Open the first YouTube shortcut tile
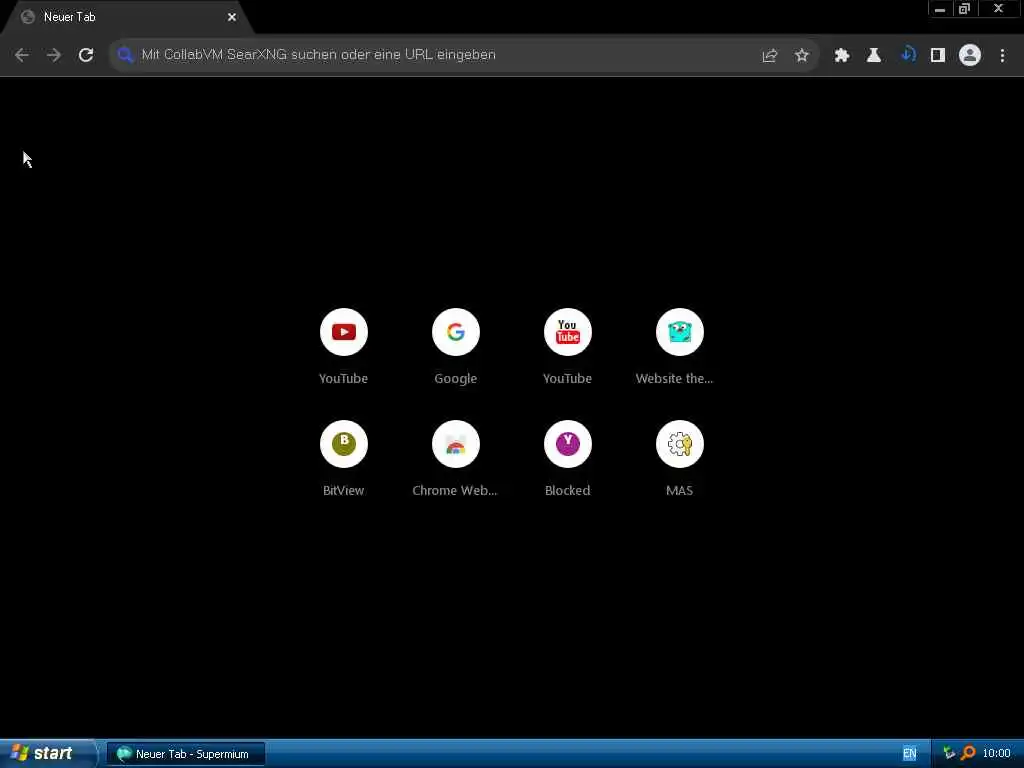The image size is (1024, 768). [x=344, y=346]
